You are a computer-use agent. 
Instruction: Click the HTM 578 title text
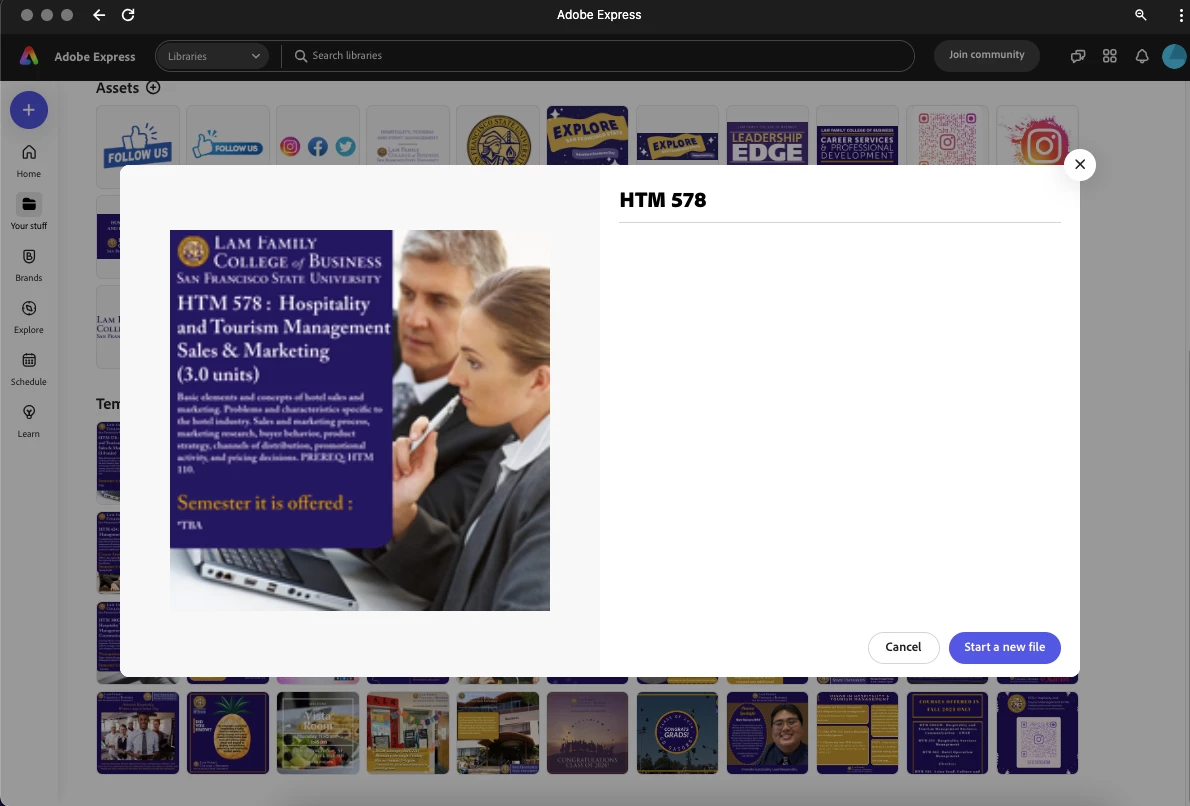(663, 200)
